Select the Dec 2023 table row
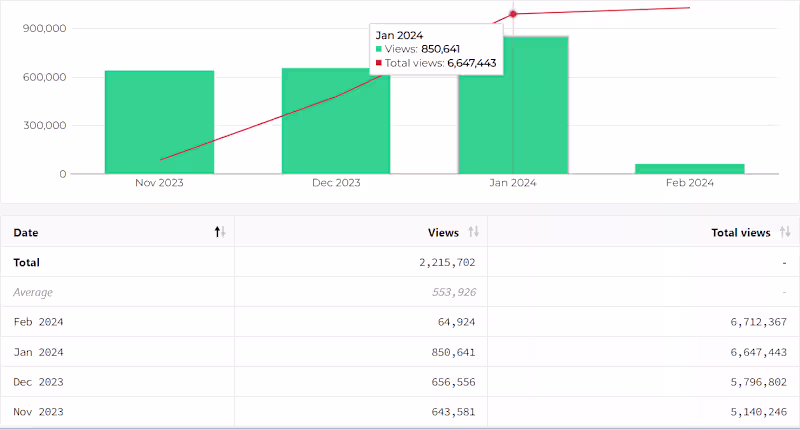The image size is (800, 430). click(x=400, y=382)
